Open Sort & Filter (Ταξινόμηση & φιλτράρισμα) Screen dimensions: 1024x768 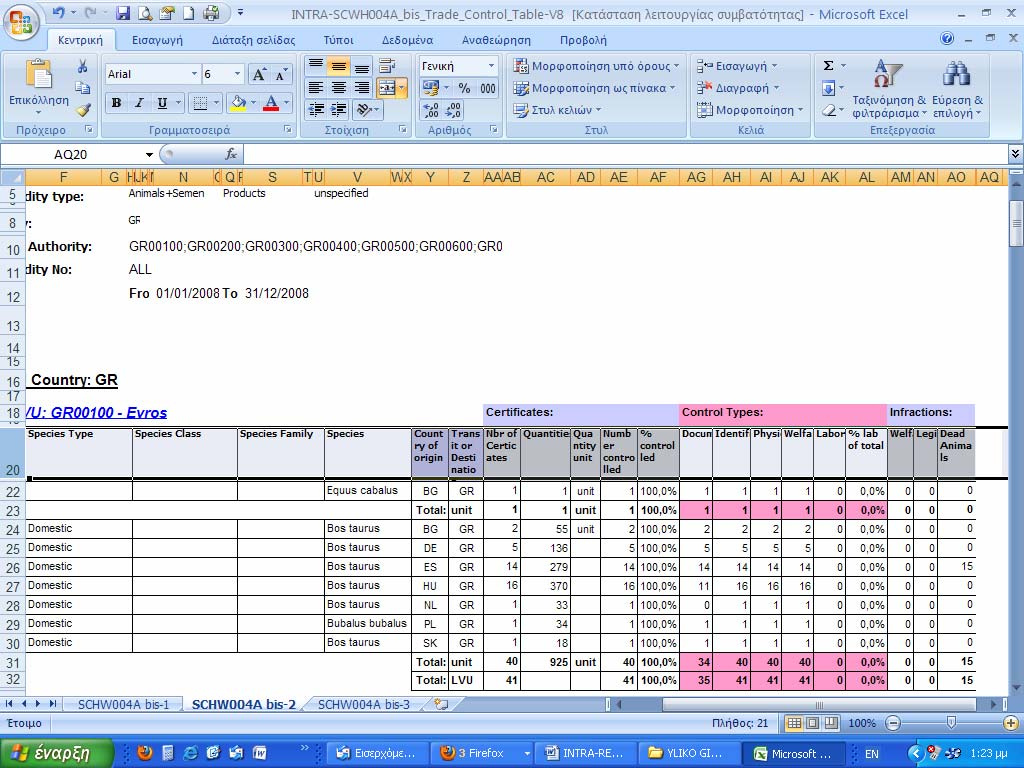[x=889, y=88]
